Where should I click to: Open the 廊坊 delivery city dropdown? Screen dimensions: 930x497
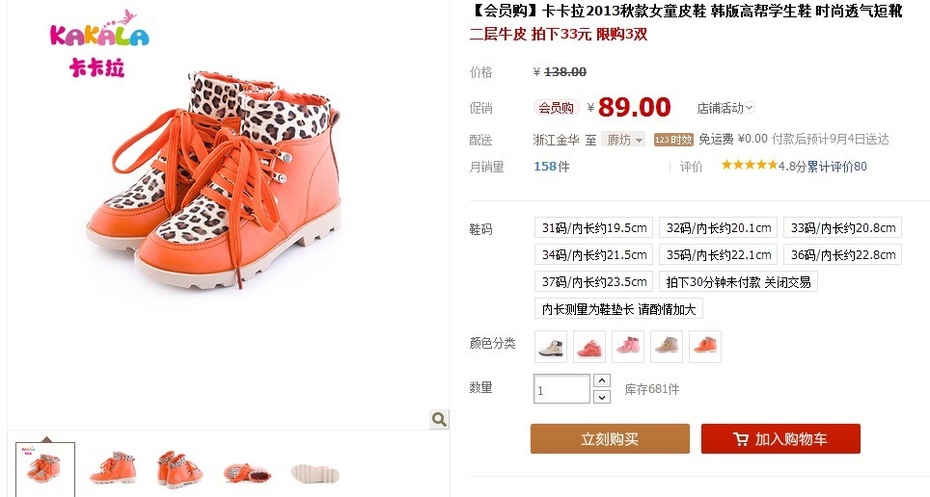tap(623, 140)
